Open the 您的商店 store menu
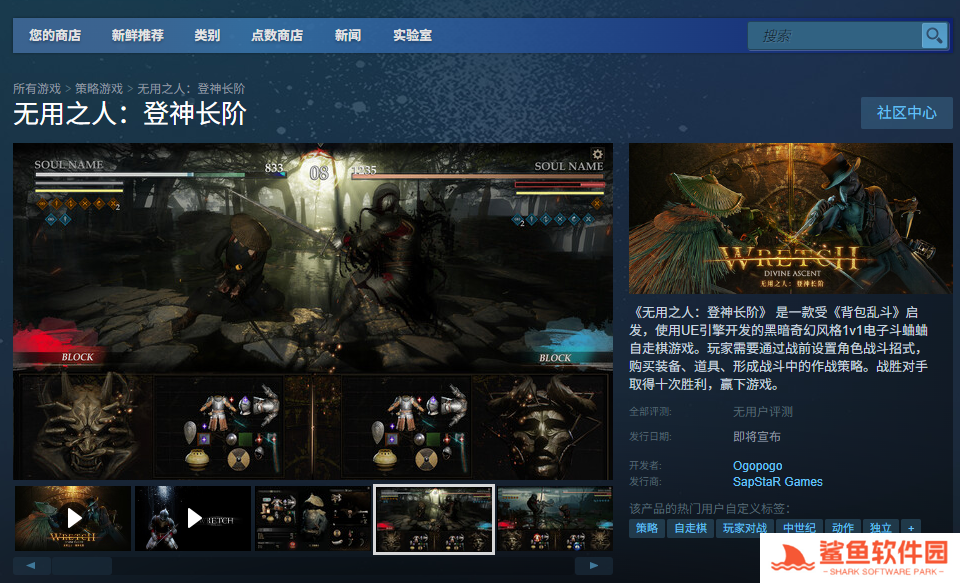The image size is (960, 583). [55, 35]
